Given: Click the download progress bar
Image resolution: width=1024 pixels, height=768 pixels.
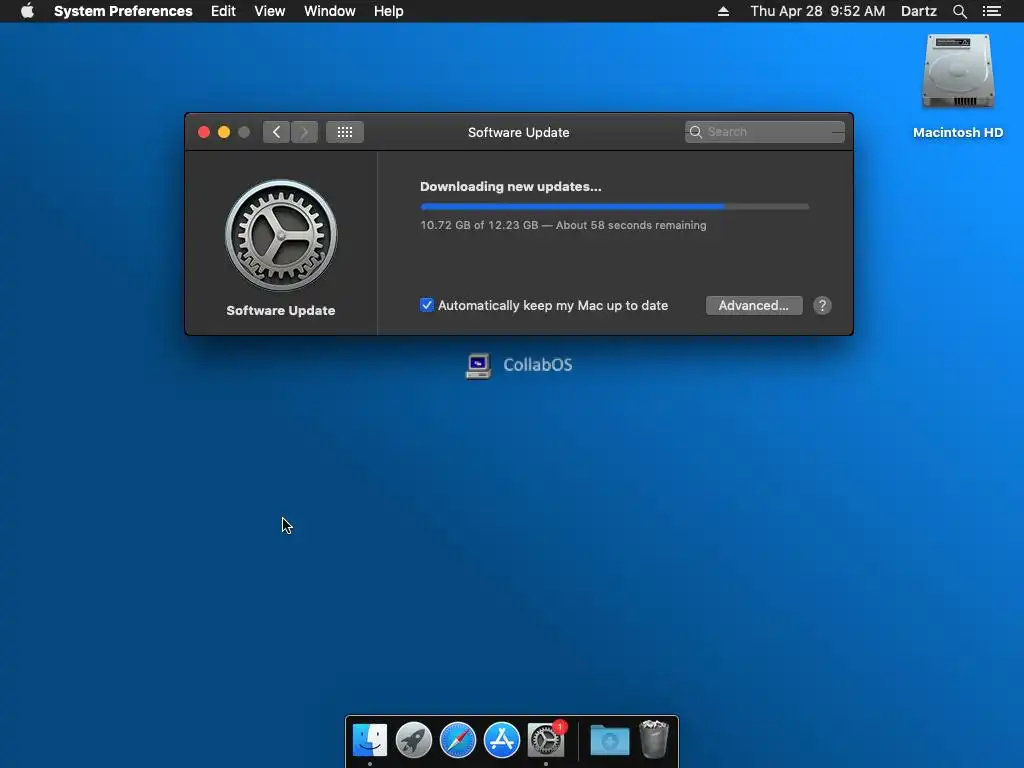Looking at the screenshot, I should coord(615,206).
